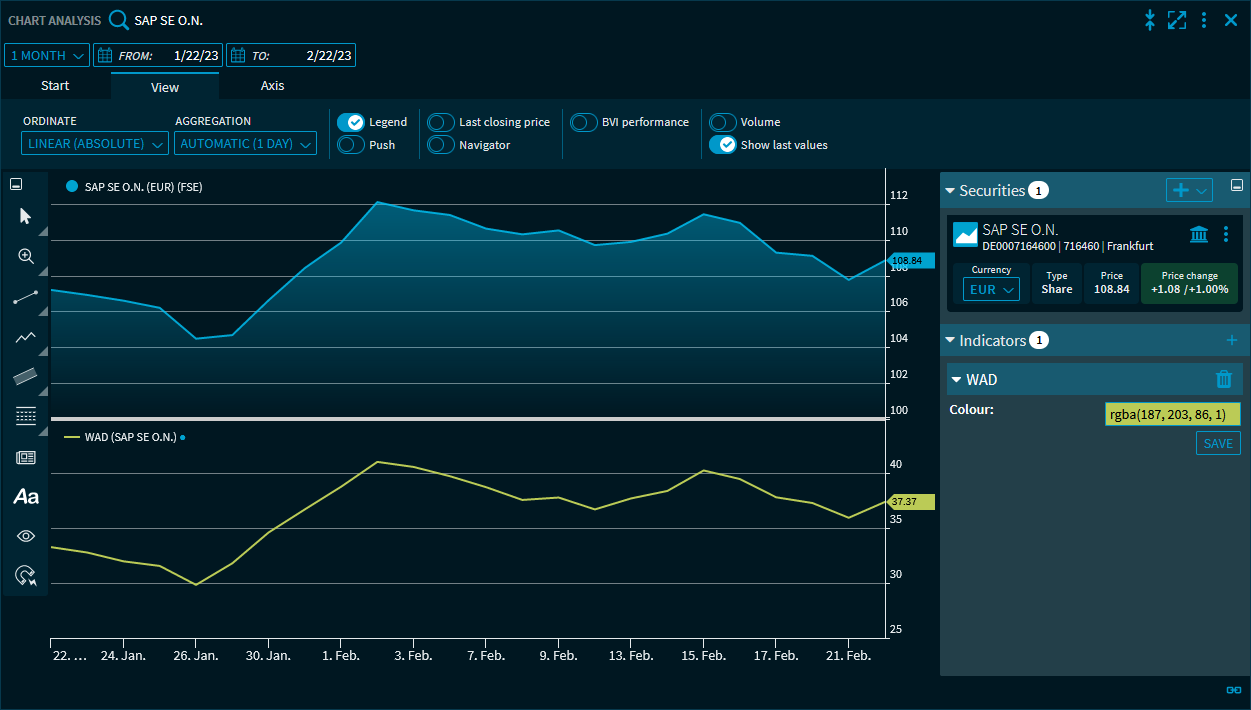The image size is (1251, 710).
Task: Open the text annotation Aa tool
Action: pos(26,496)
